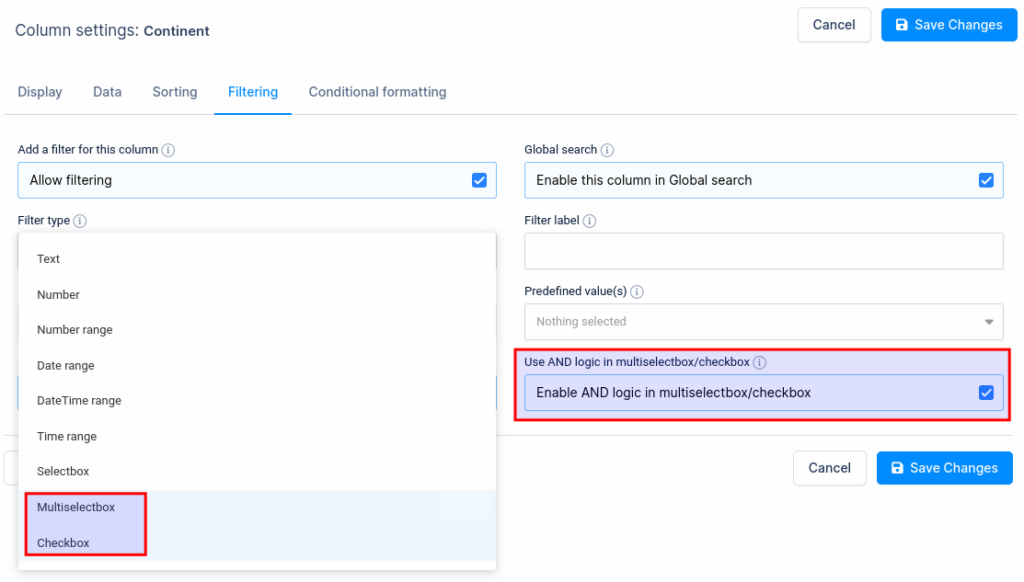Viewport: 1024px width, 582px height.
Task: Switch to the Sorting tab
Action: pos(174,91)
